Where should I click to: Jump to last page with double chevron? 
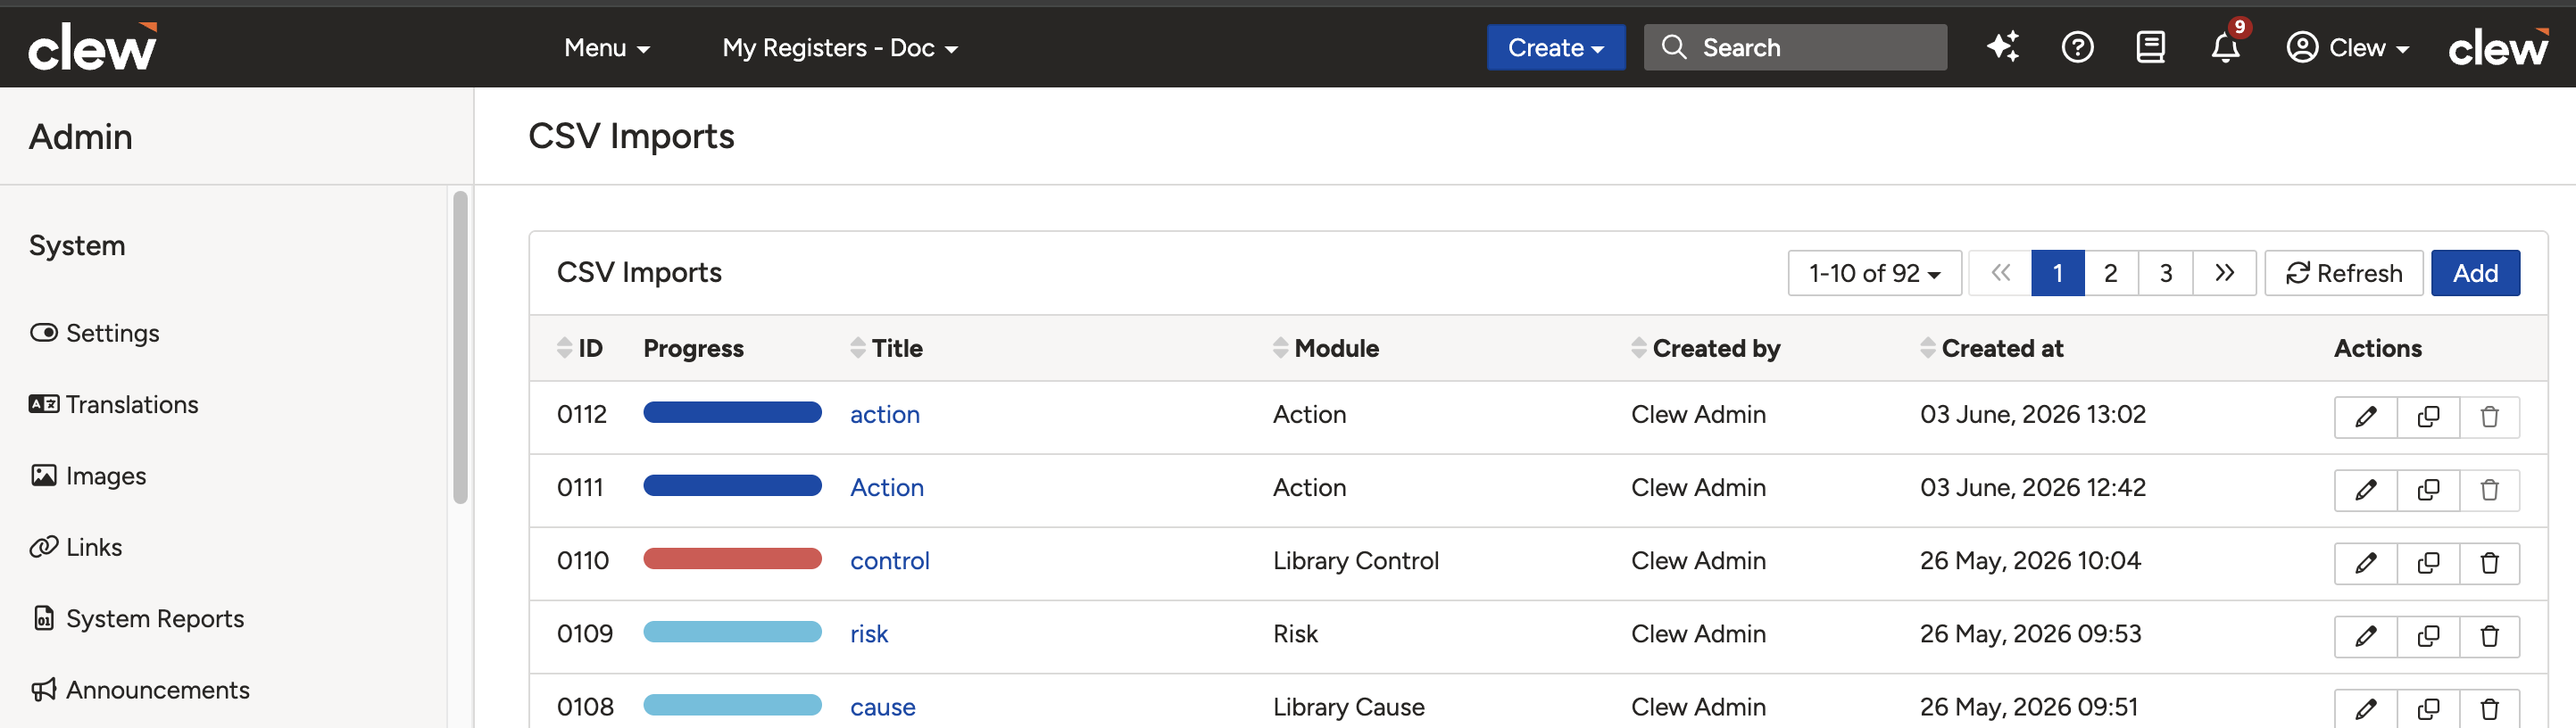pos(2224,273)
